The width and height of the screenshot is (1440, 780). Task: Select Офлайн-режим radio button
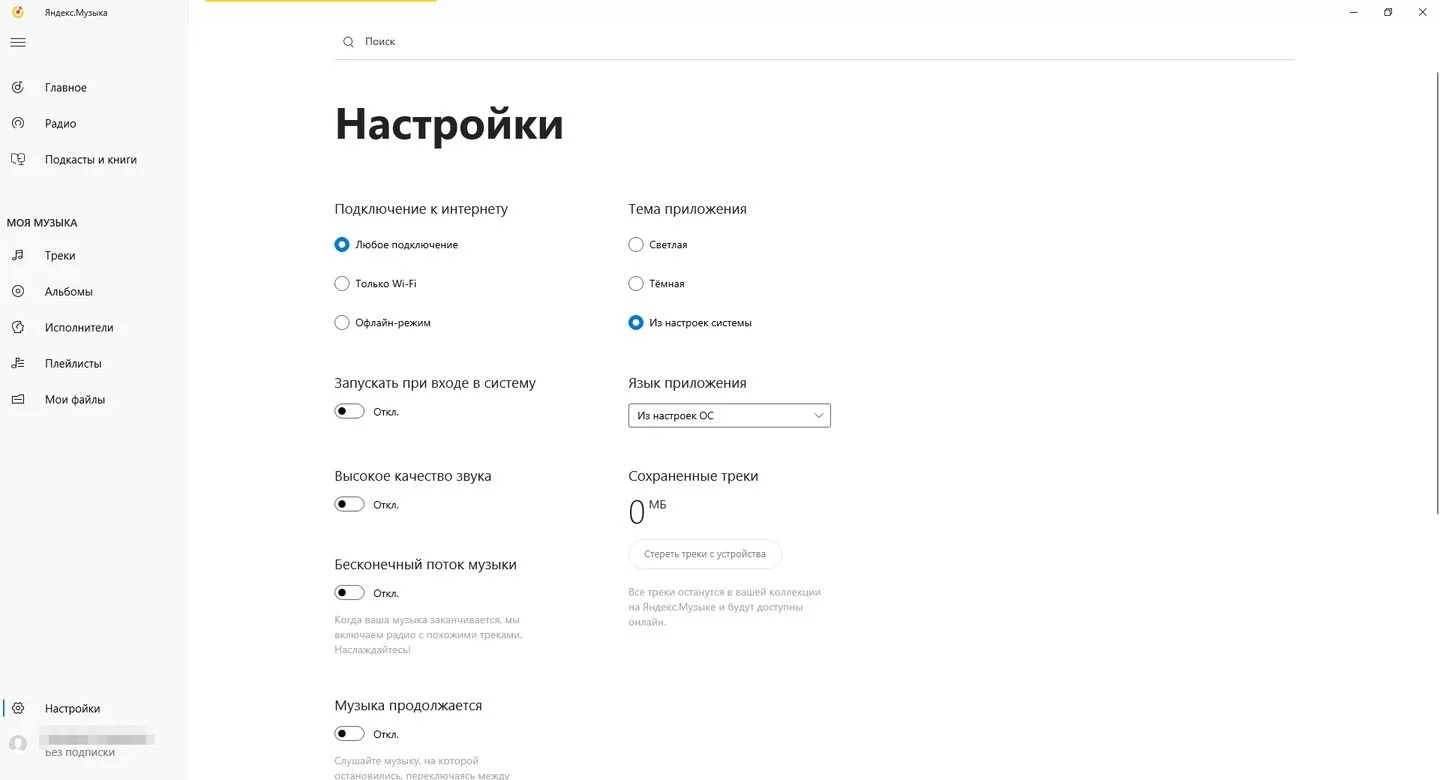point(342,323)
